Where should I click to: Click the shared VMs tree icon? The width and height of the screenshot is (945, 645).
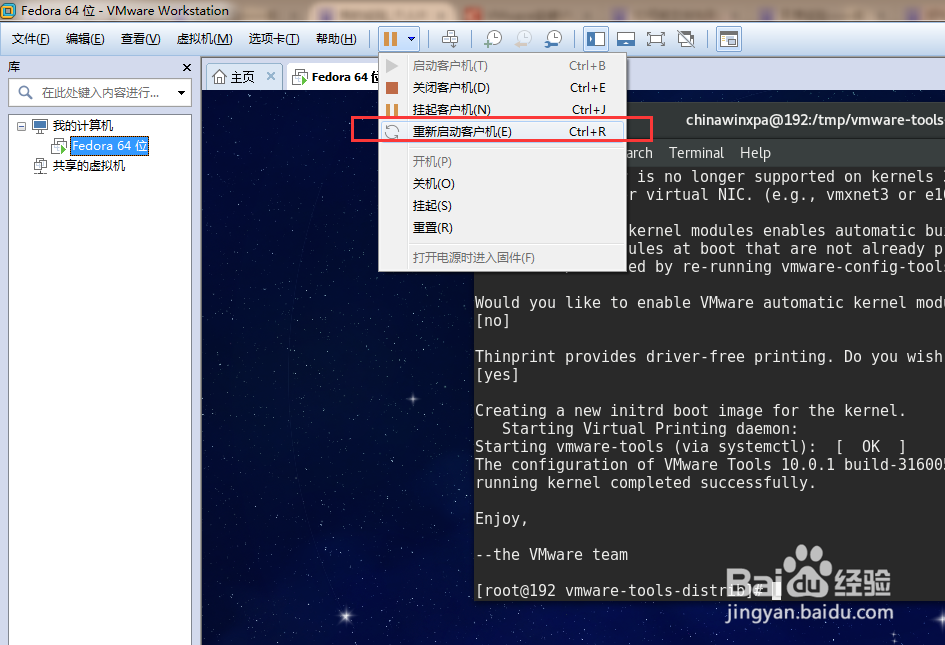[x=40, y=166]
